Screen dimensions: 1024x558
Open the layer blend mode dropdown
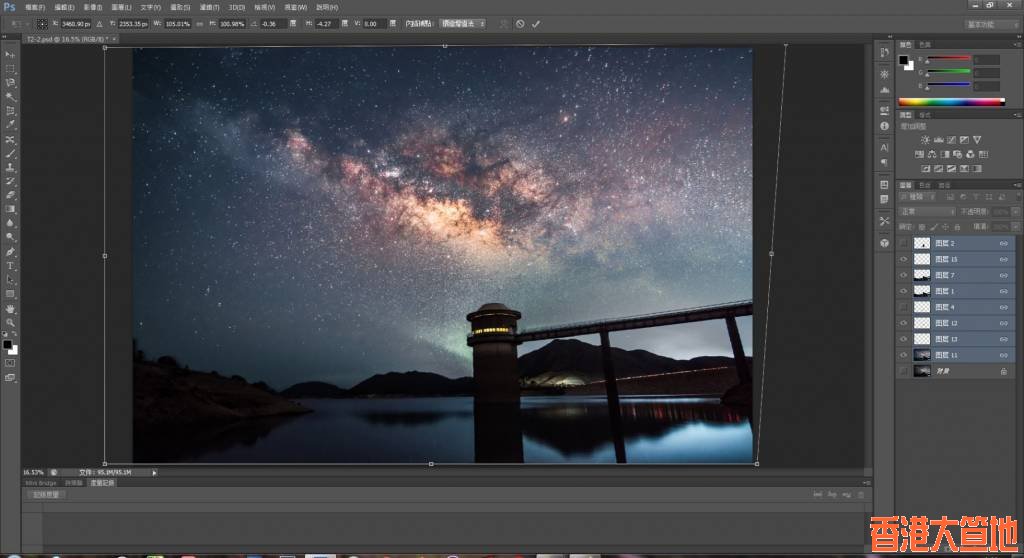click(927, 212)
